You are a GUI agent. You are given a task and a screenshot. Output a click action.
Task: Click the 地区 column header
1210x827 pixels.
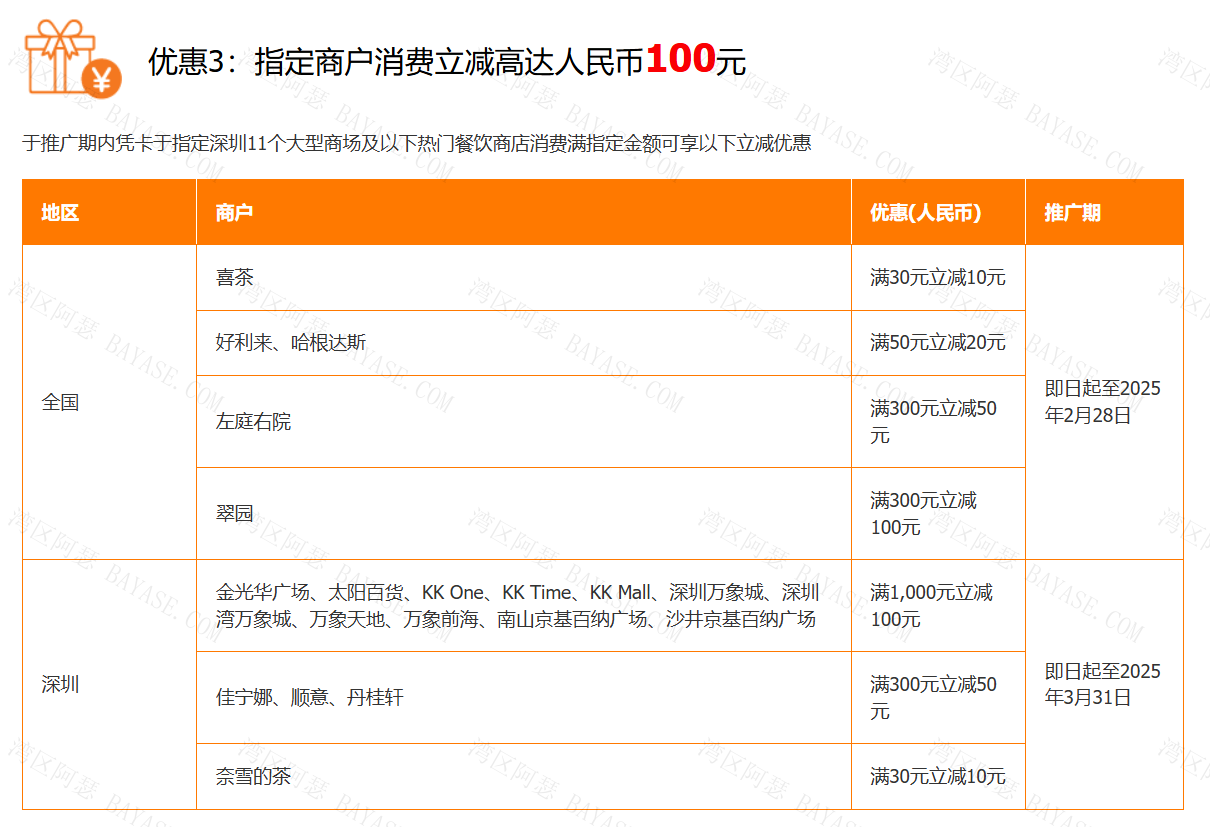109,212
